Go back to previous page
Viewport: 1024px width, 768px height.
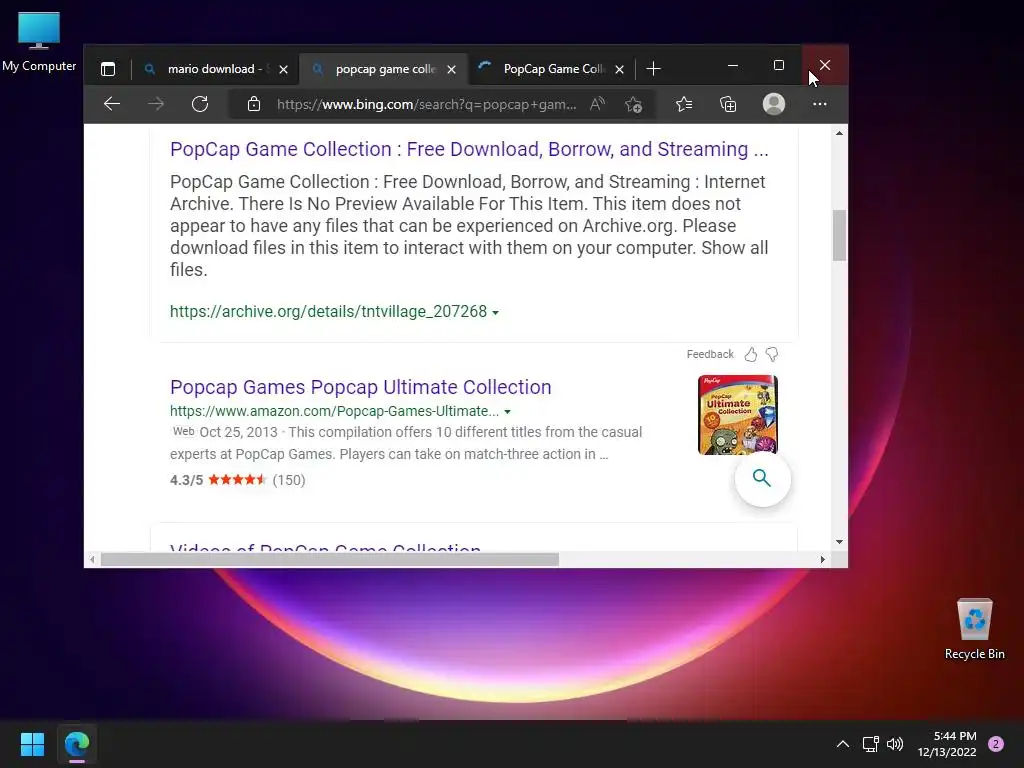[x=112, y=104]
